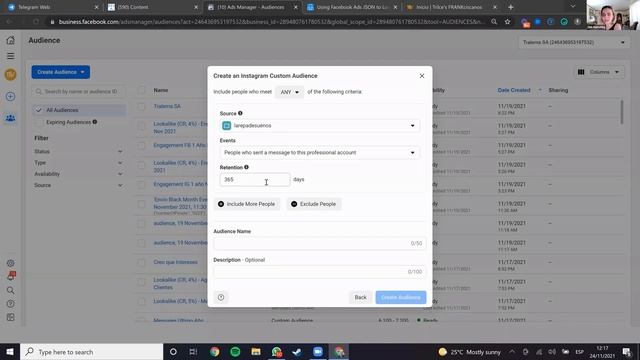Open notifications bell icon in sidebar
640x360 pixels.
click(x=11, y=276)
